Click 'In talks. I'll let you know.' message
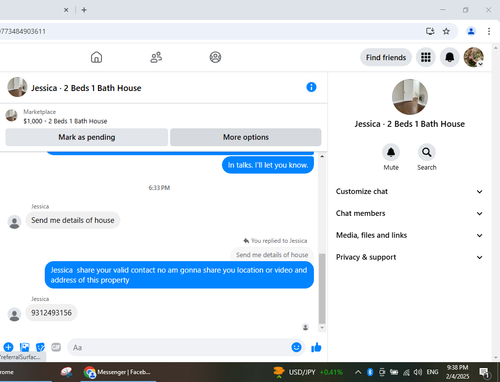This screenshot has height=382, width=500. click(268, 165)
